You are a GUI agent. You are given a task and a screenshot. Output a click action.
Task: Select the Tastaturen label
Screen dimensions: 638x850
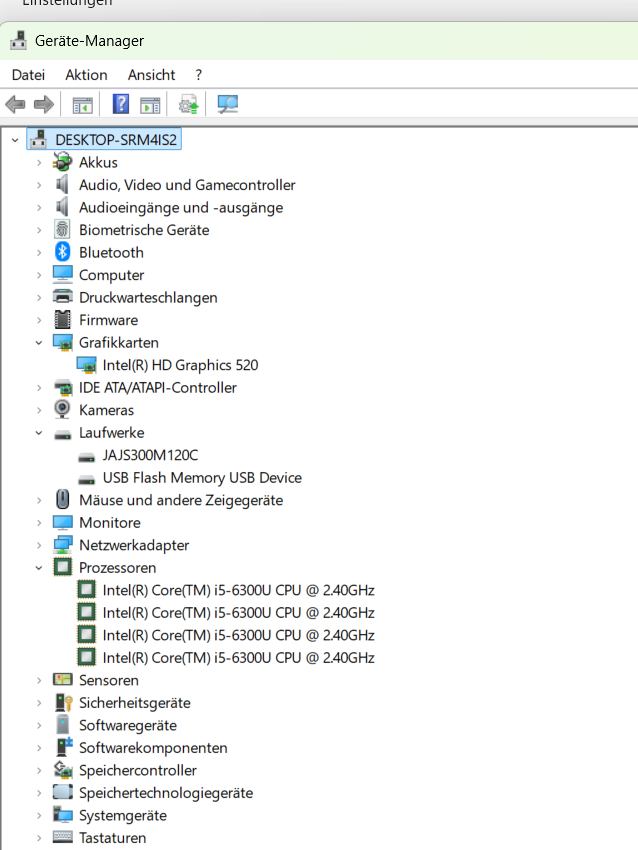113,838
